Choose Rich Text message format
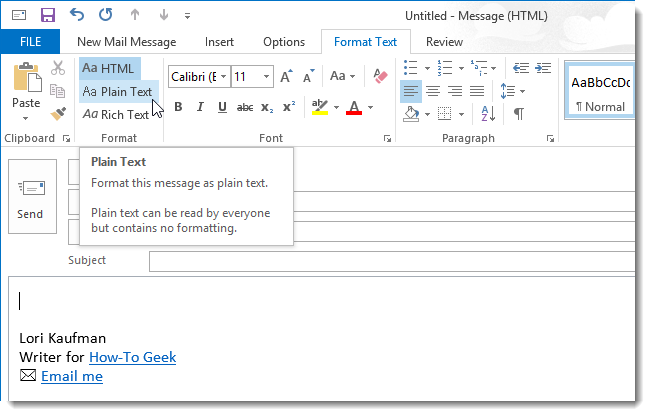Viewport: 650px width, 416px height. [116, 114]
